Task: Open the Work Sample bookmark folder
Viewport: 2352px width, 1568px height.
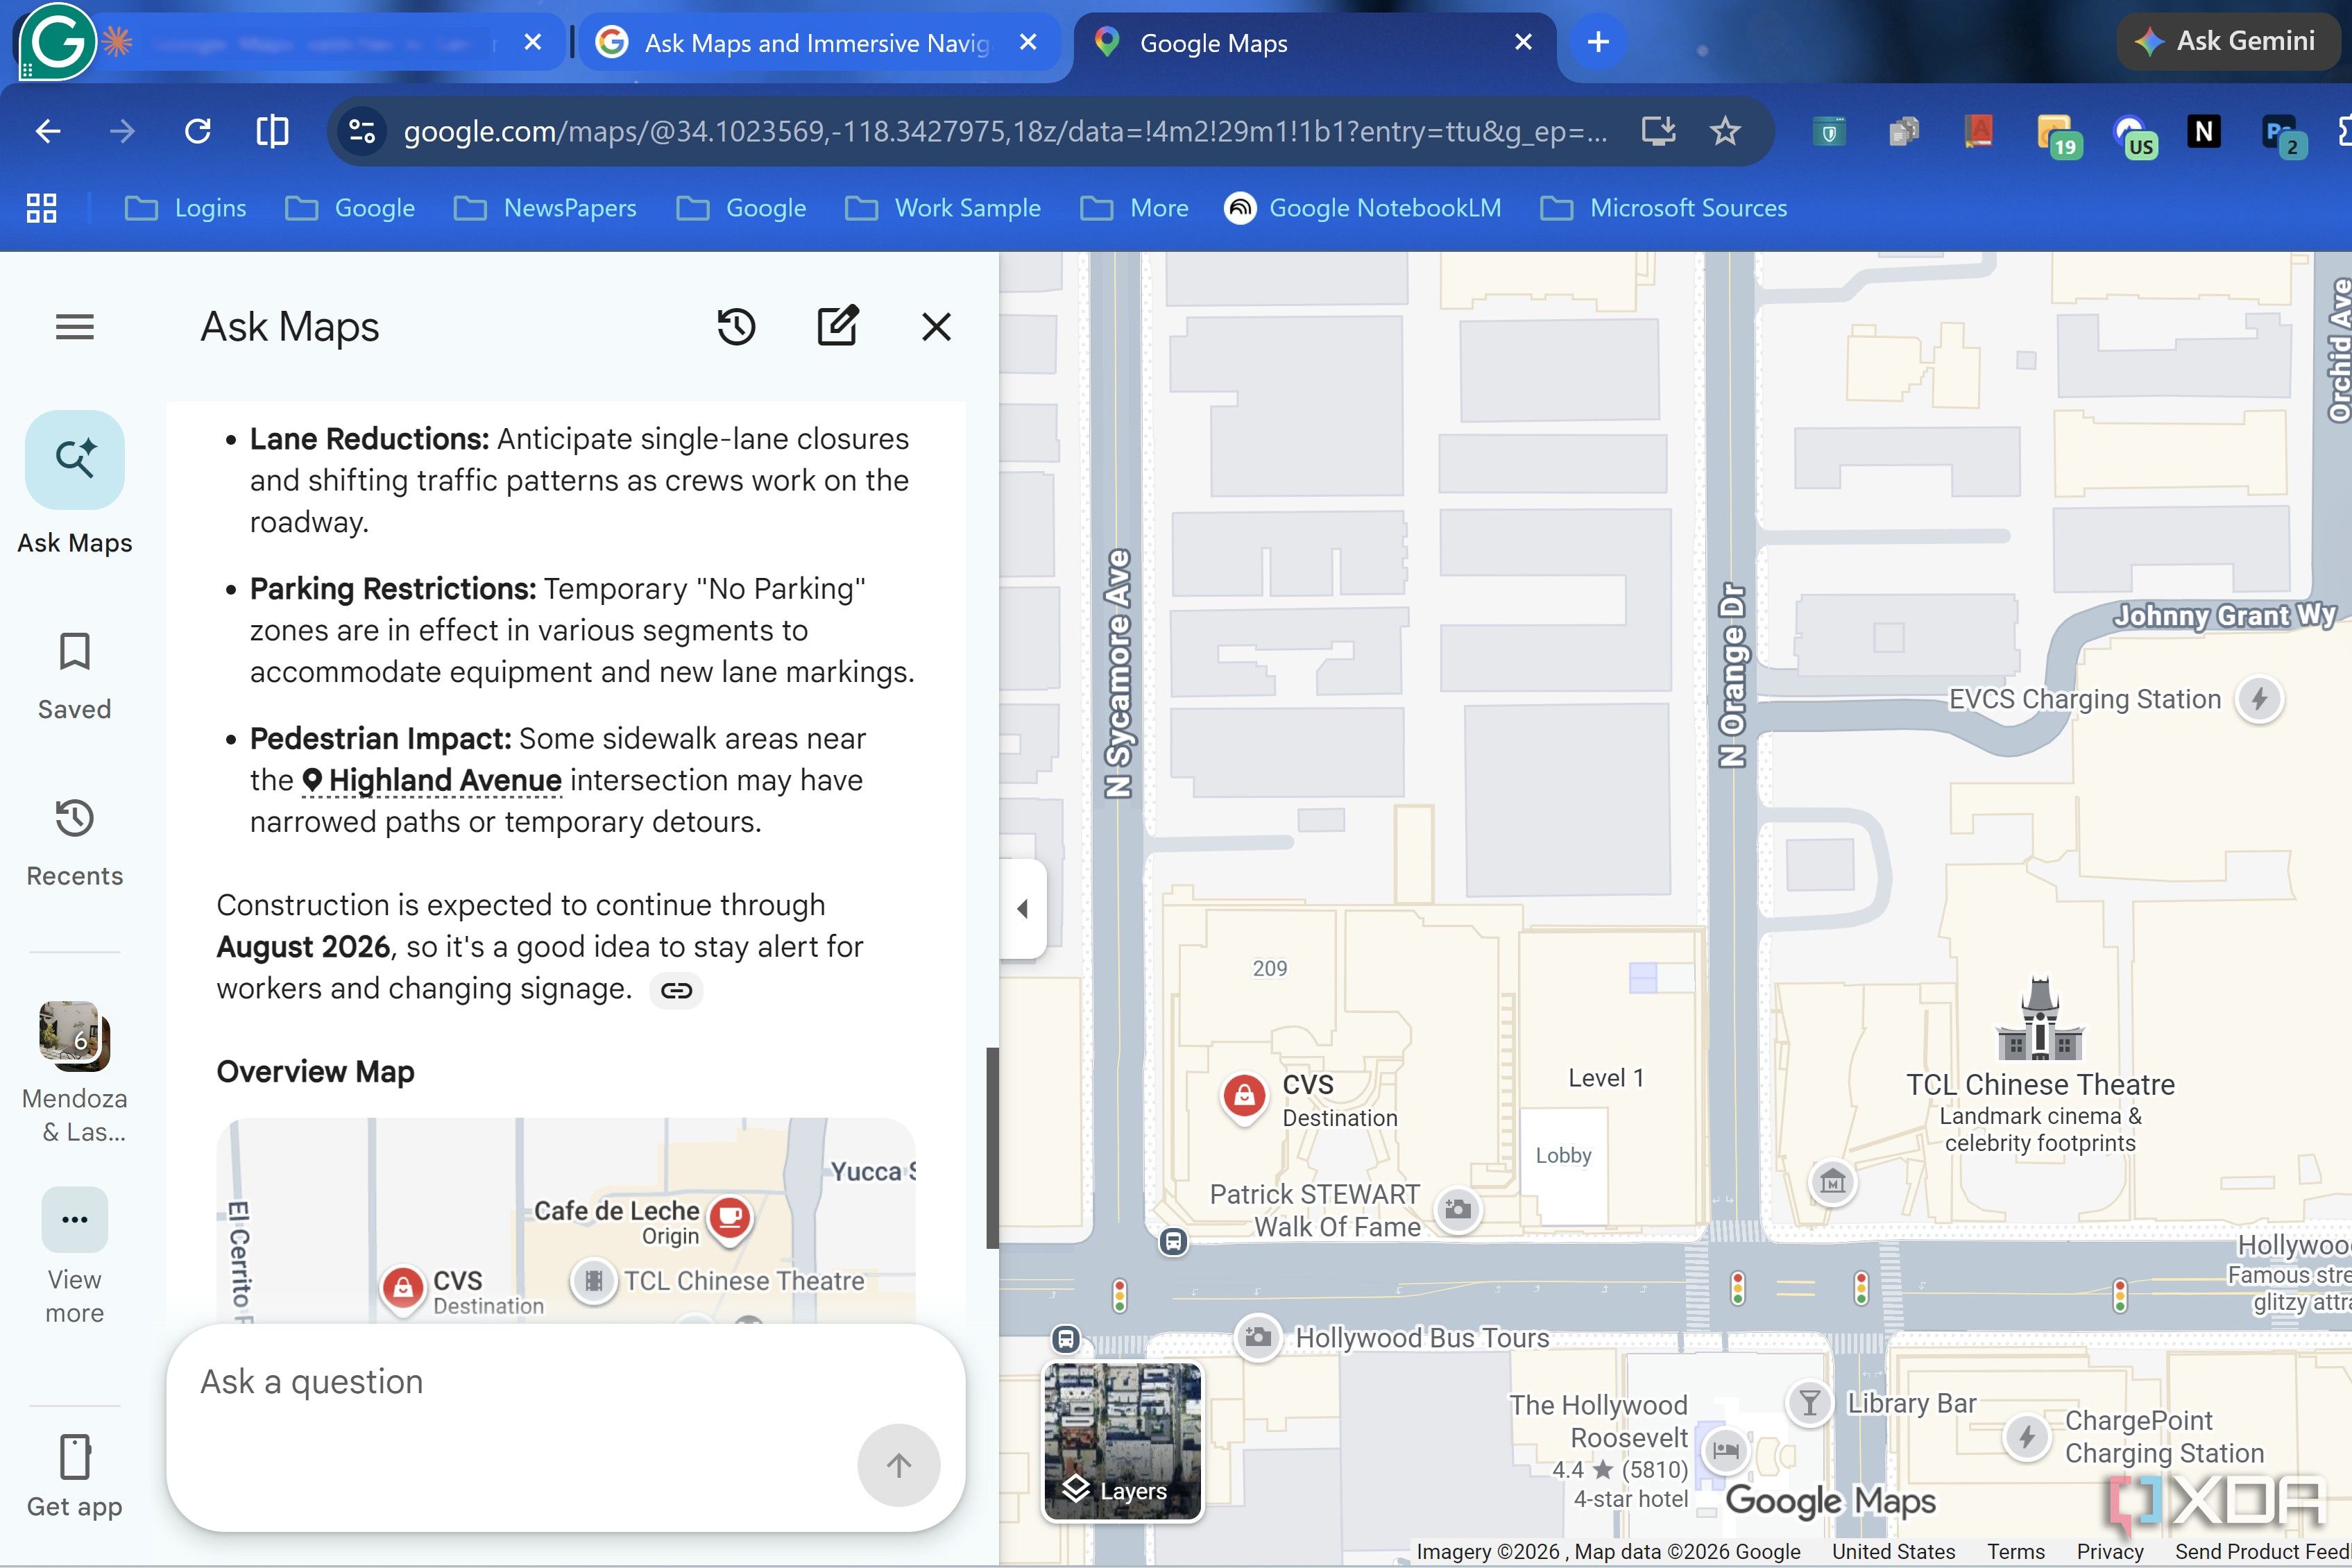Action: [x=943, y=208]
